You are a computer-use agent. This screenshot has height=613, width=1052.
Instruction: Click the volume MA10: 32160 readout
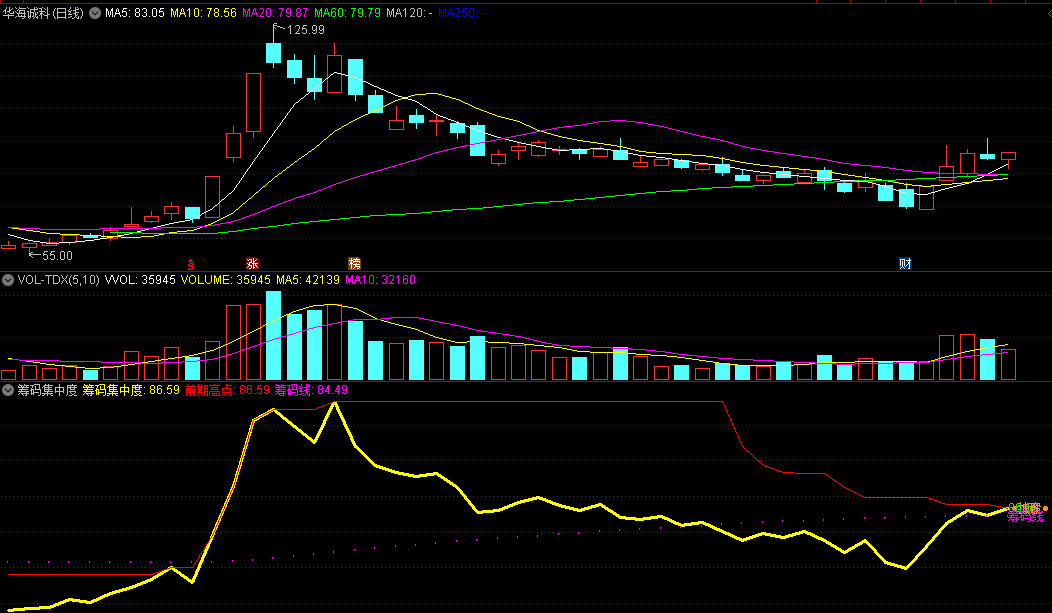point(380,280)
